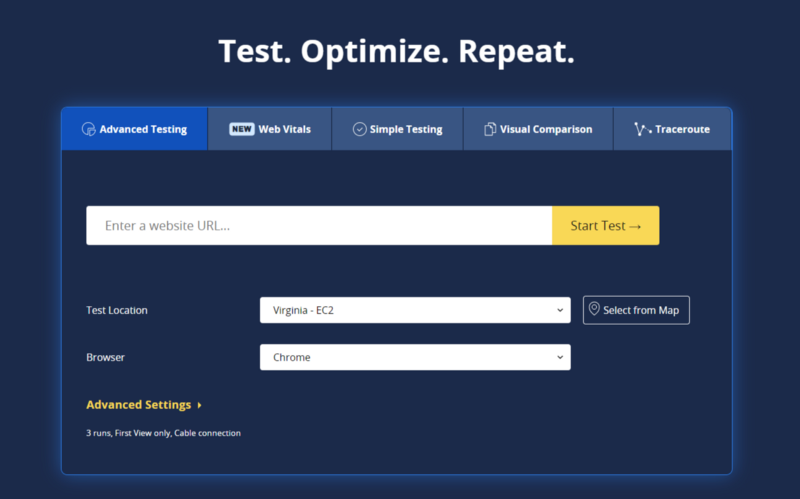Switch to the Web Vitals tab
Image resolution: width=800 pixels, height=499 pixels.
tap(270, 129)
